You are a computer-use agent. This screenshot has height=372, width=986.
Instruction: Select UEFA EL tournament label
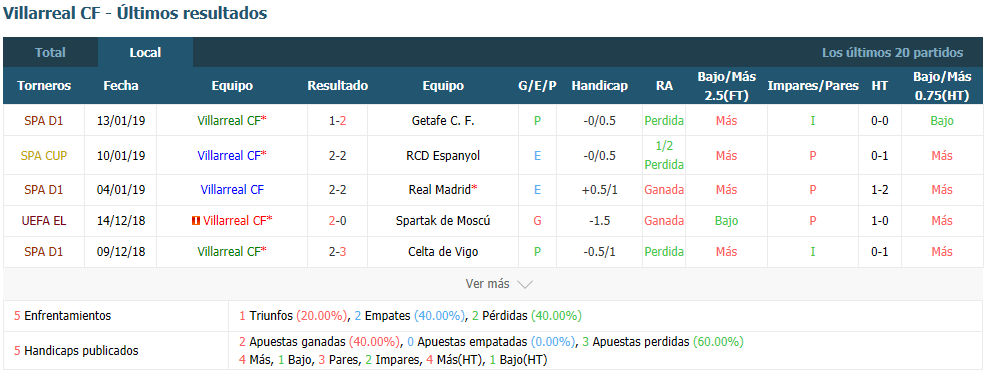[x=44, y=221]
